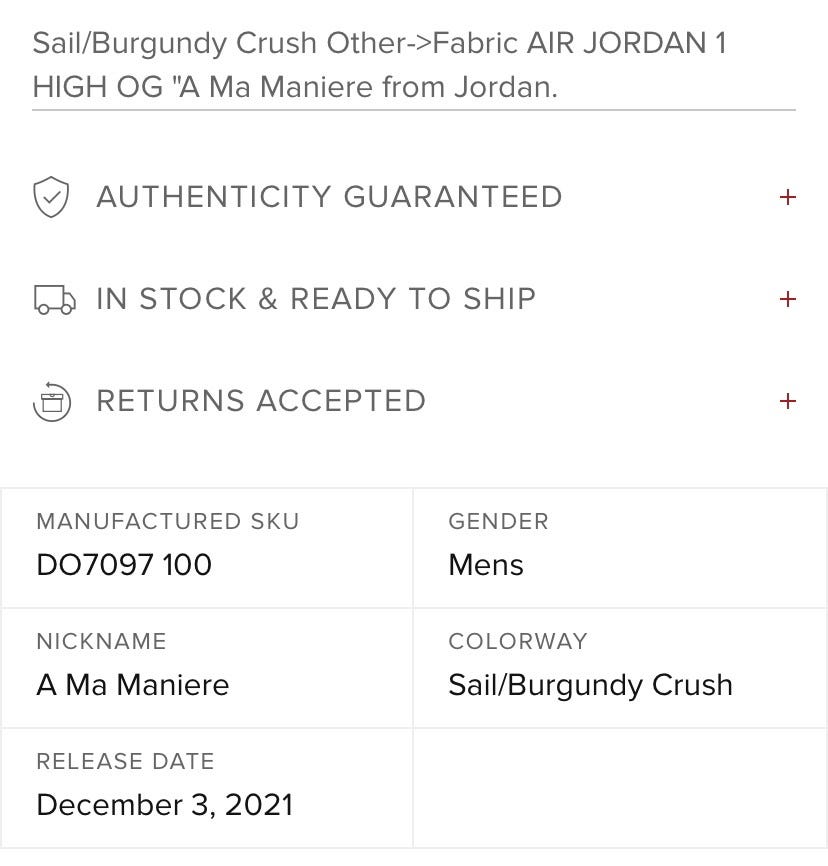Click the Gender label
The image size is (828, 866).
[499, 521]
